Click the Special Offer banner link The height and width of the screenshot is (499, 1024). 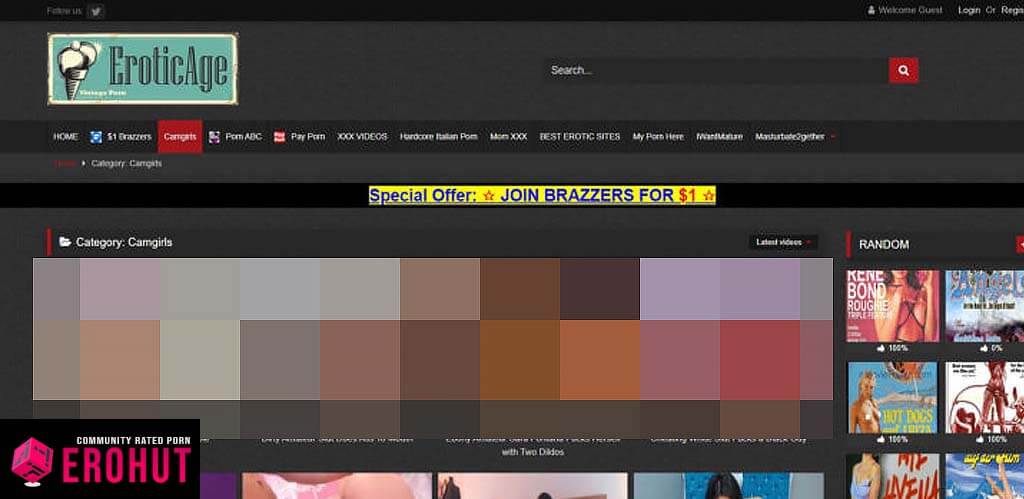click(x=542, y=195)
